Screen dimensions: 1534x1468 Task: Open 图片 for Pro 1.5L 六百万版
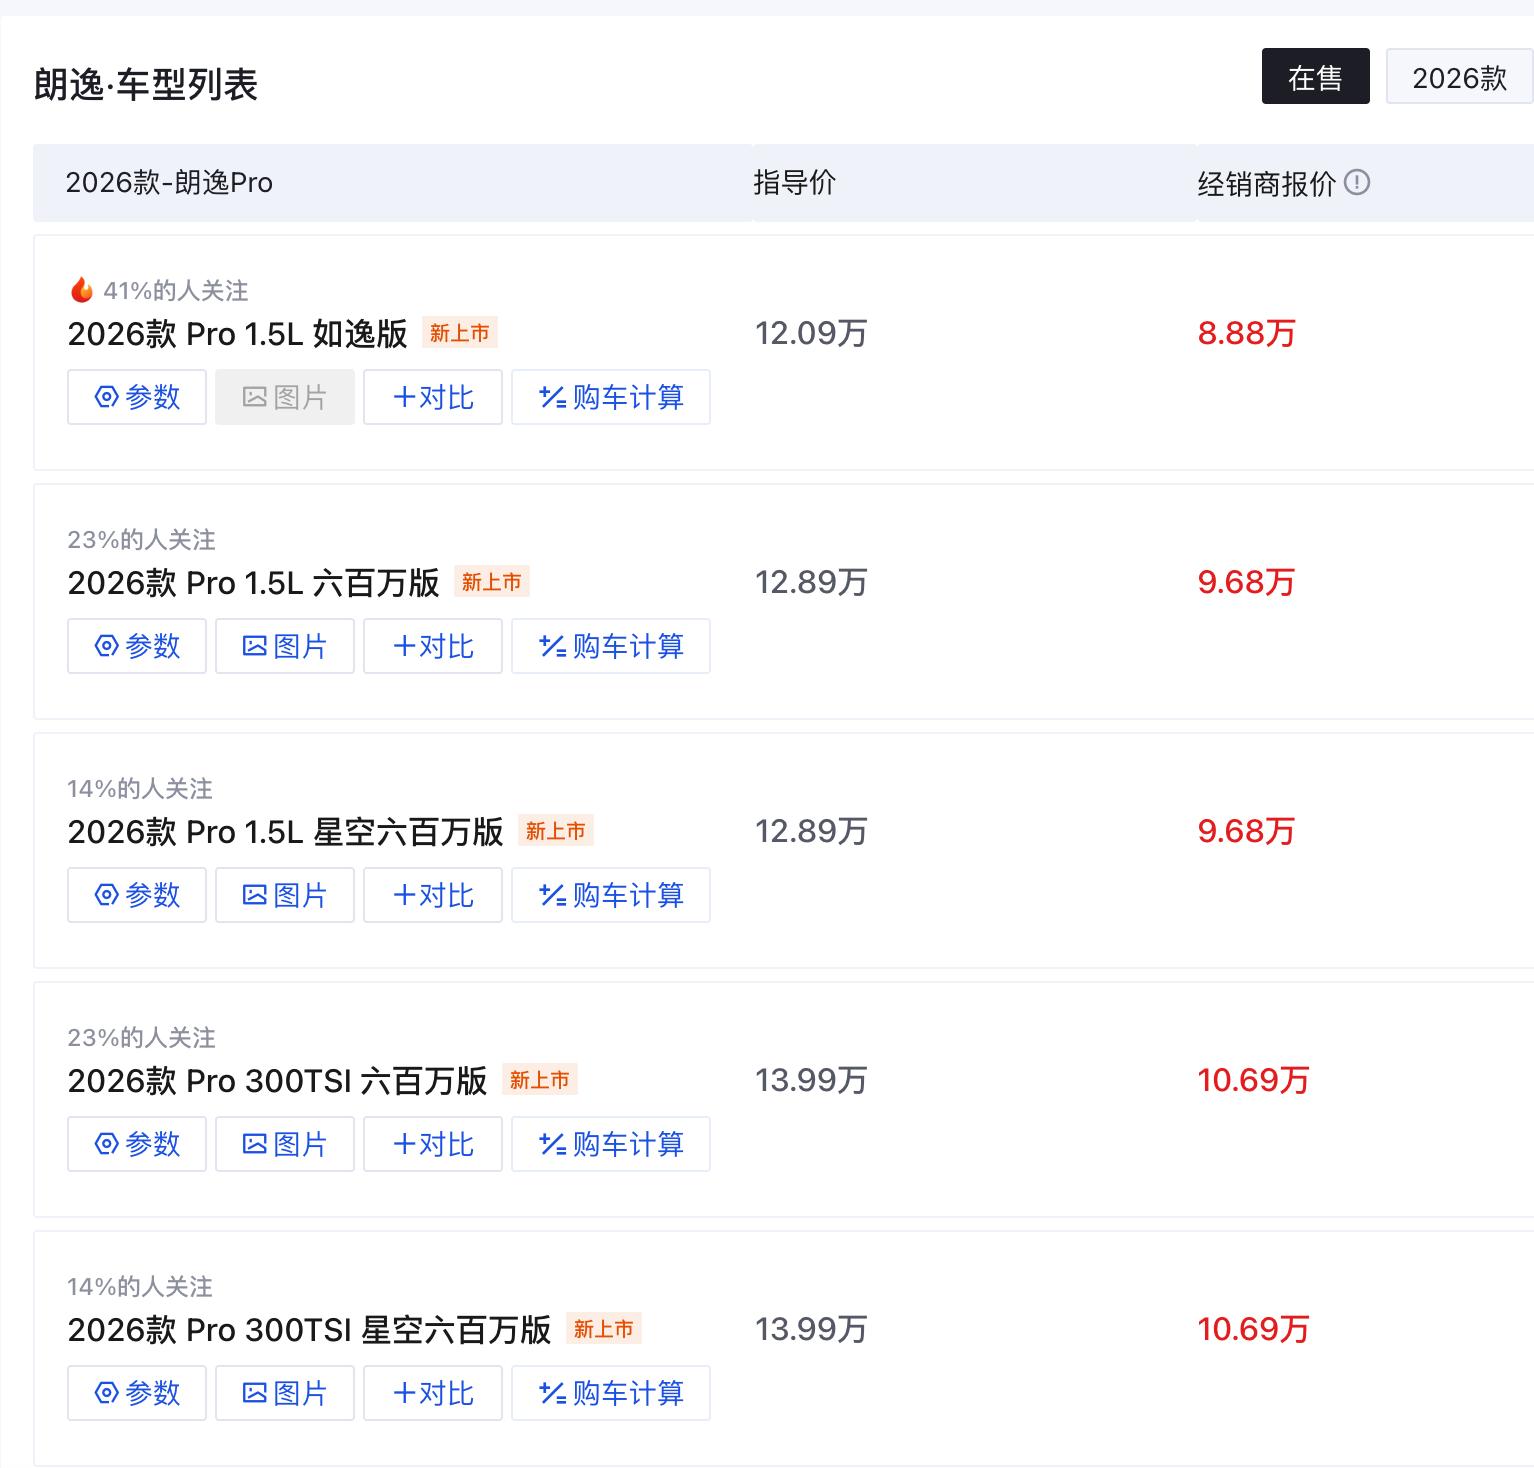coord(285,646)
